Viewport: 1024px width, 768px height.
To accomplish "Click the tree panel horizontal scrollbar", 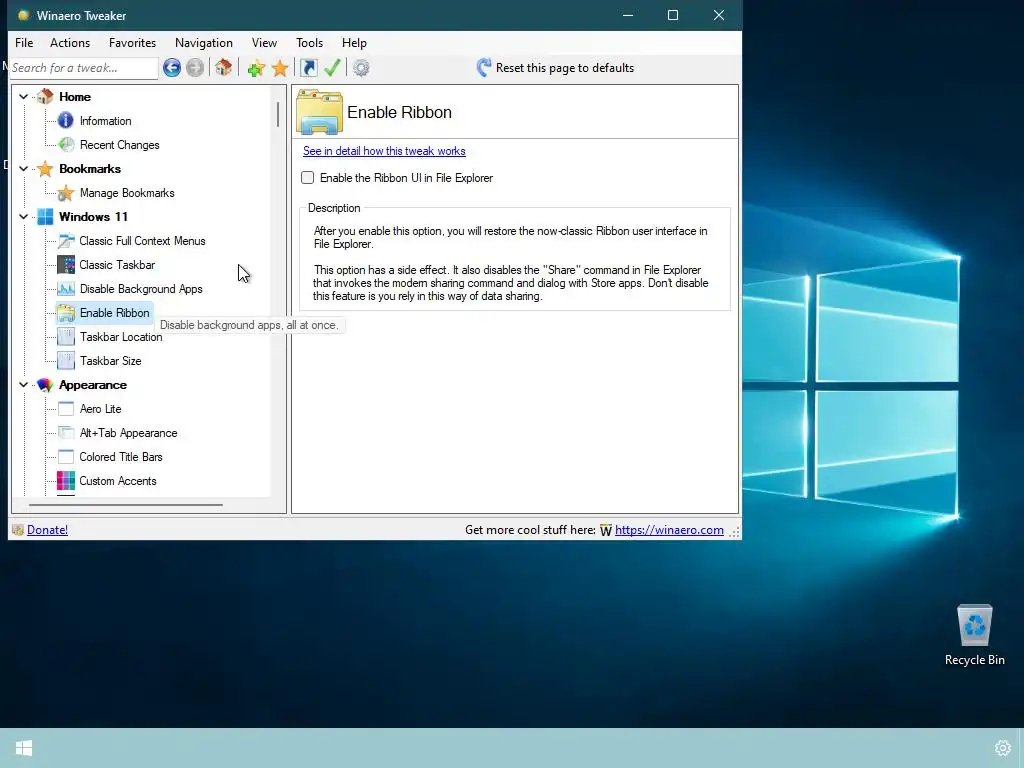I will pos(125,504).
